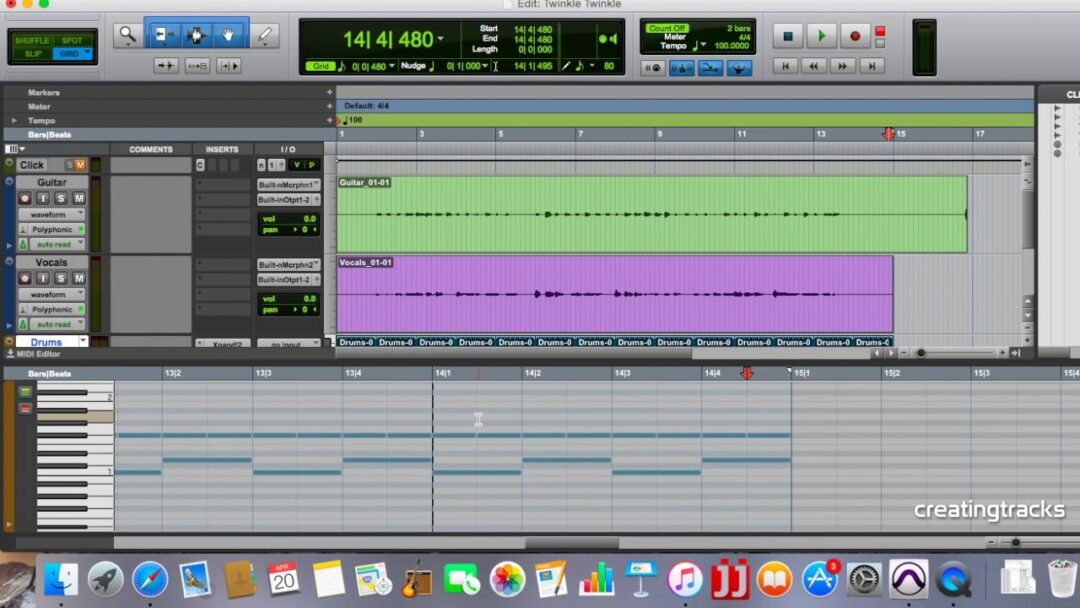Open main counter format dropdown arrow
This screenshot has width=1080, height=608.
pyautogui.click(x=440, y=39)
